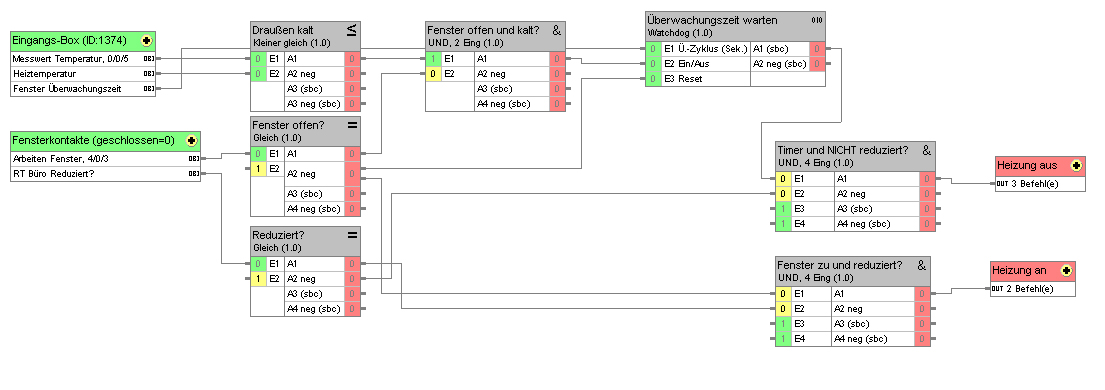Click the ampersand icon on Timer und NICHT reduziert?

[926, 150]
